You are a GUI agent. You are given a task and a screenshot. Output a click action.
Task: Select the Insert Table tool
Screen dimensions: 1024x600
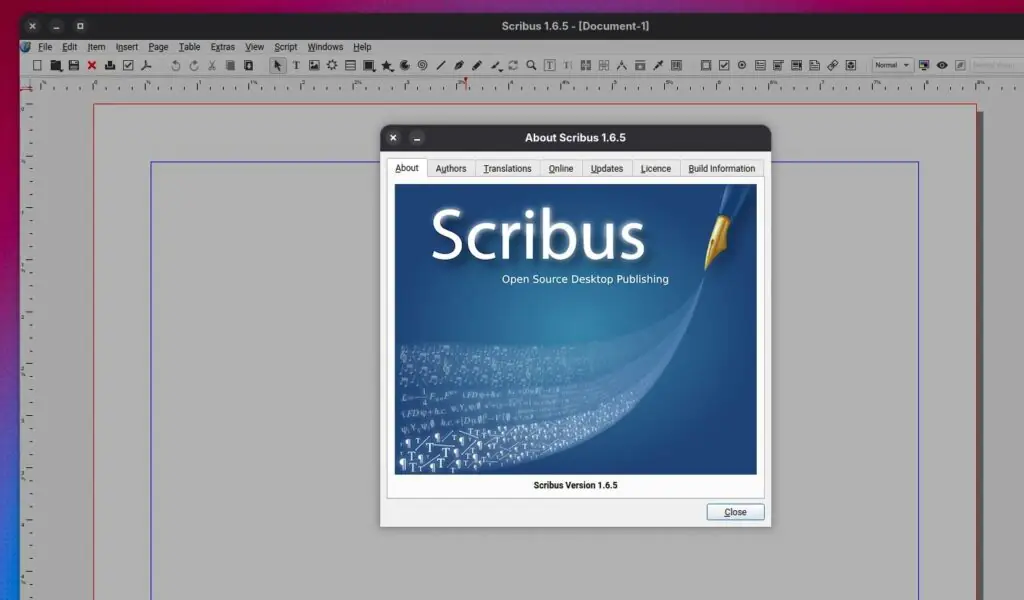(x=349, y=64)
